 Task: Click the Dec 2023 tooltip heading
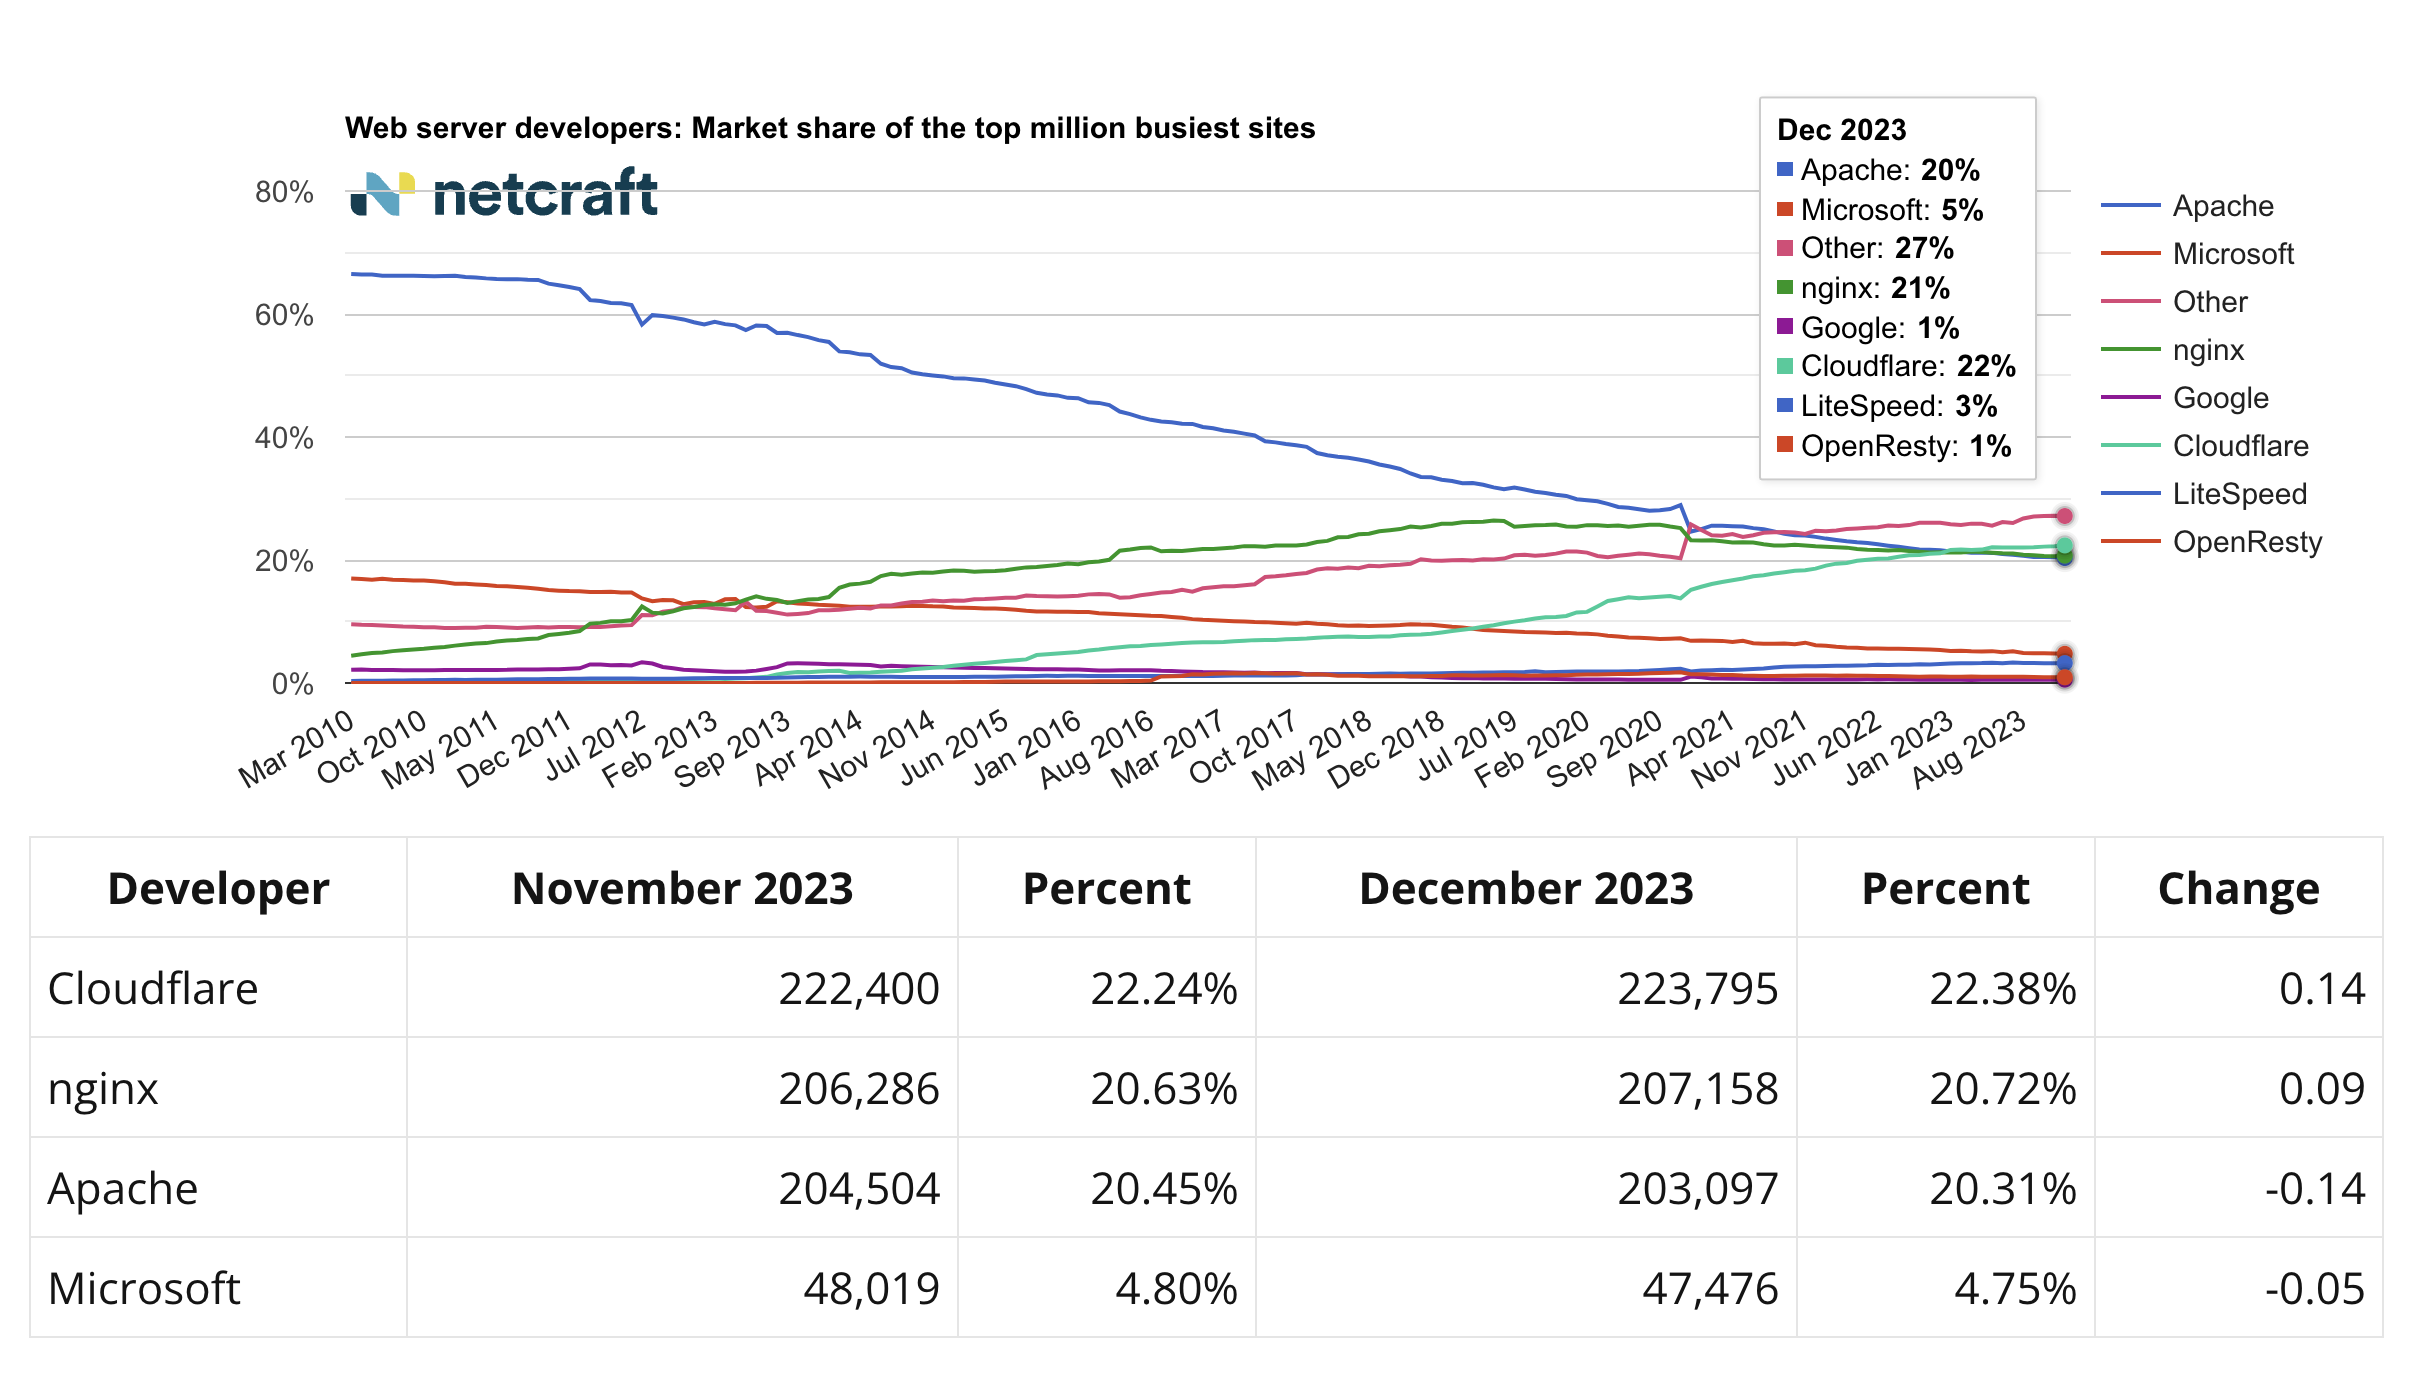tap(1841, 129)
